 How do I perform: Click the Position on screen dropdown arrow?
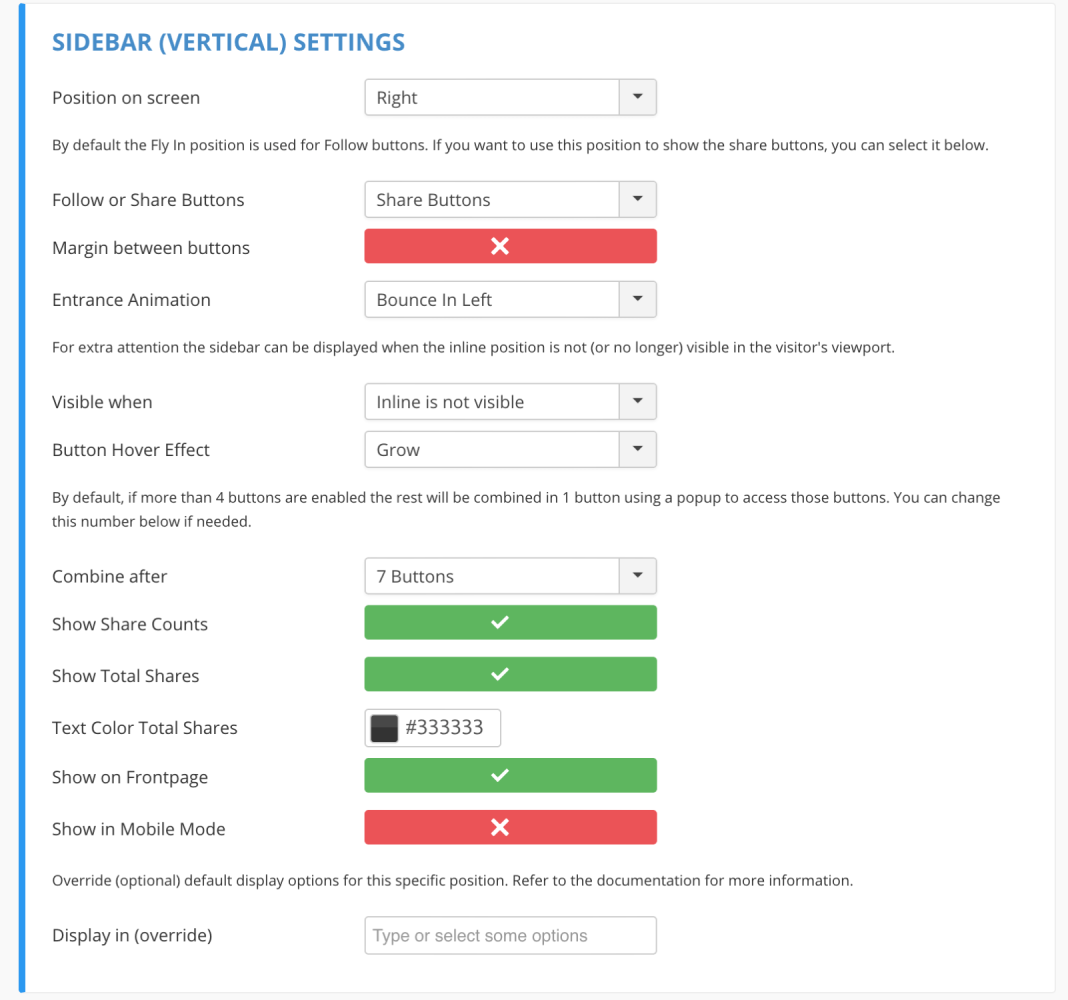pyautogui.click(x=638, y=97)
